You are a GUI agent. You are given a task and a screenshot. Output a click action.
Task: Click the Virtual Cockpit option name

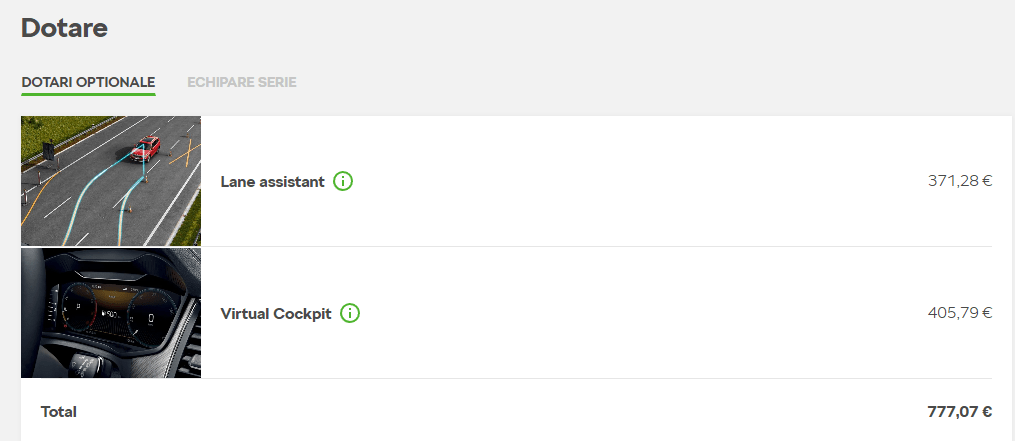tap(275, 314)
